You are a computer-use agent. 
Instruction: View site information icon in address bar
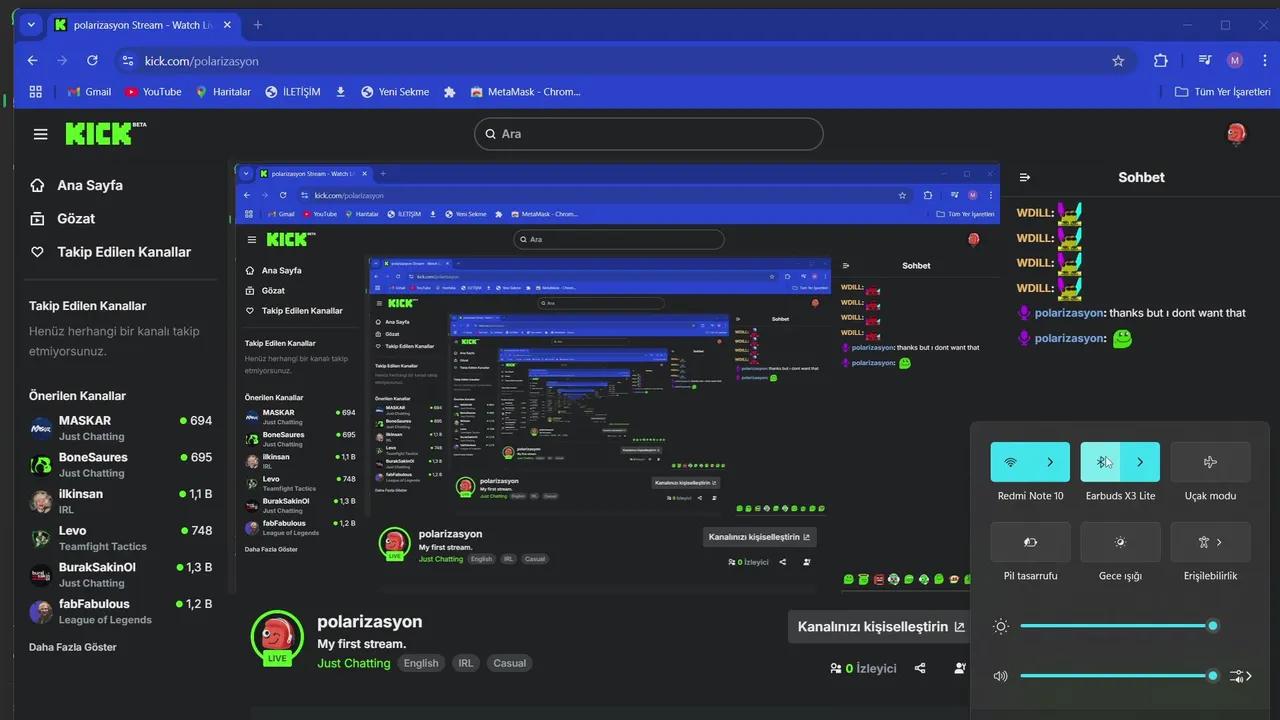[127, 61]
